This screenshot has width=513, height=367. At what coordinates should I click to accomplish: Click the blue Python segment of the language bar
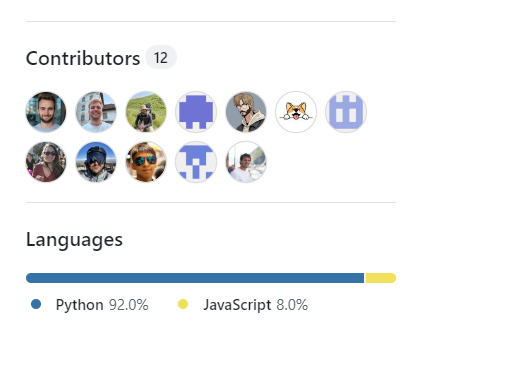click(195, 278)
